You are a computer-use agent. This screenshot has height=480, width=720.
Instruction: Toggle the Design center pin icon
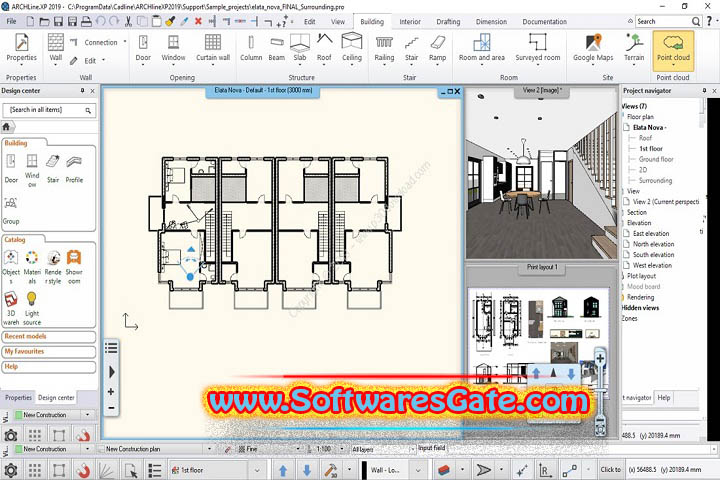pyautogui.click(x=83, y=91)
